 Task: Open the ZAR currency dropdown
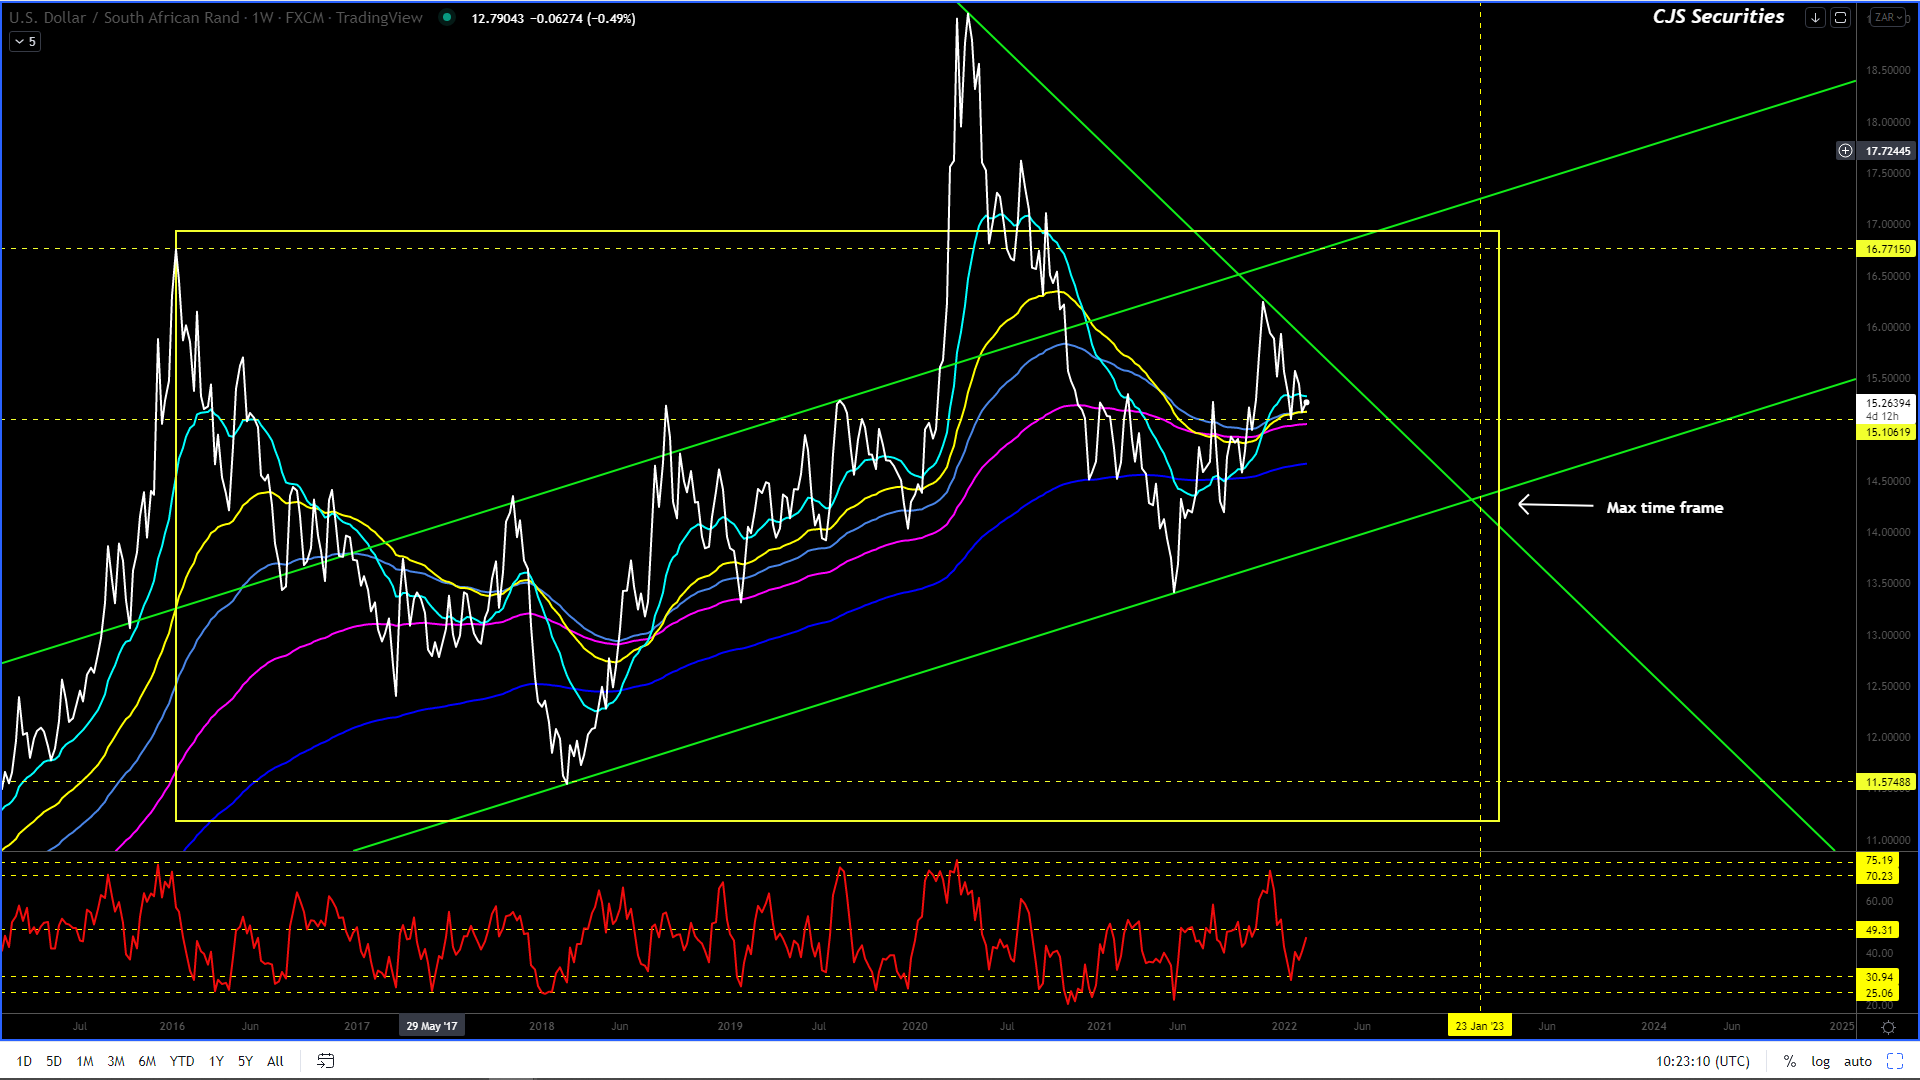1888,18
